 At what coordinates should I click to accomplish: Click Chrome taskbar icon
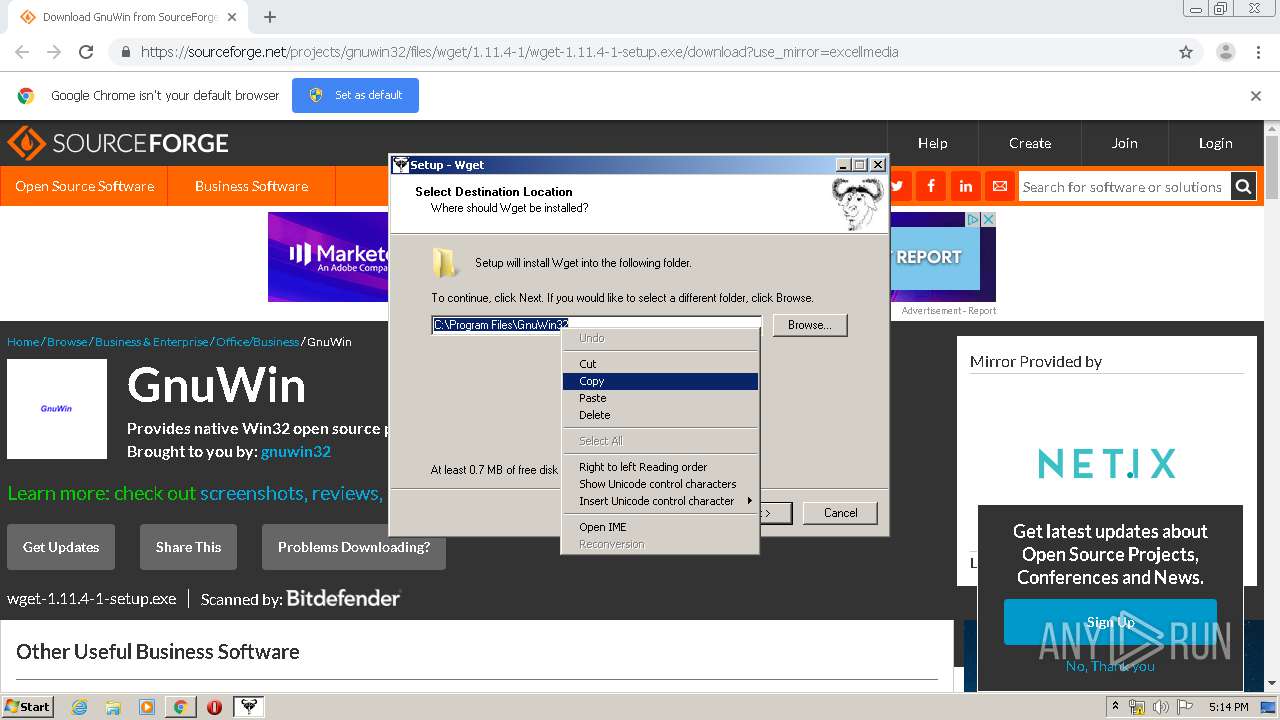180,707
